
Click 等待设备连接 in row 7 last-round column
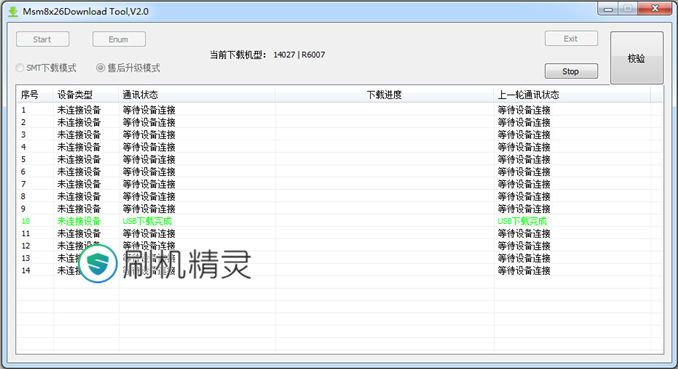pos(524,184)
